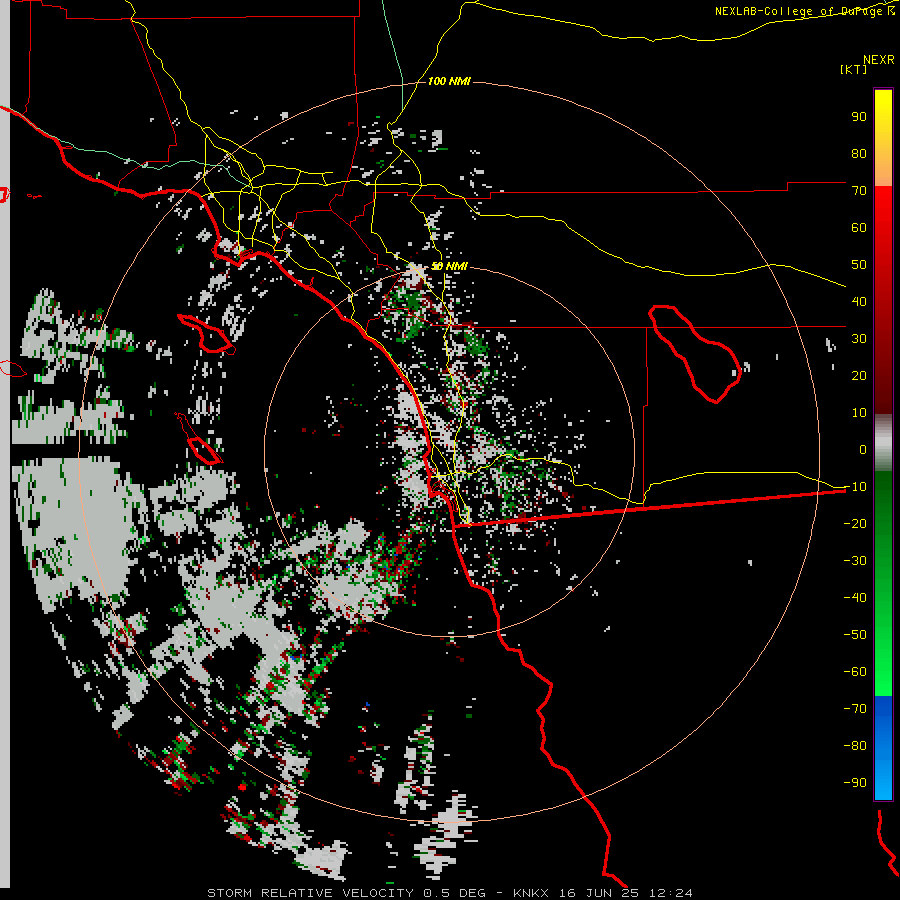Click the -20 value on velocity scale
Image resolution: width=900 pixels, height=900 pixels.
point(855,523)
